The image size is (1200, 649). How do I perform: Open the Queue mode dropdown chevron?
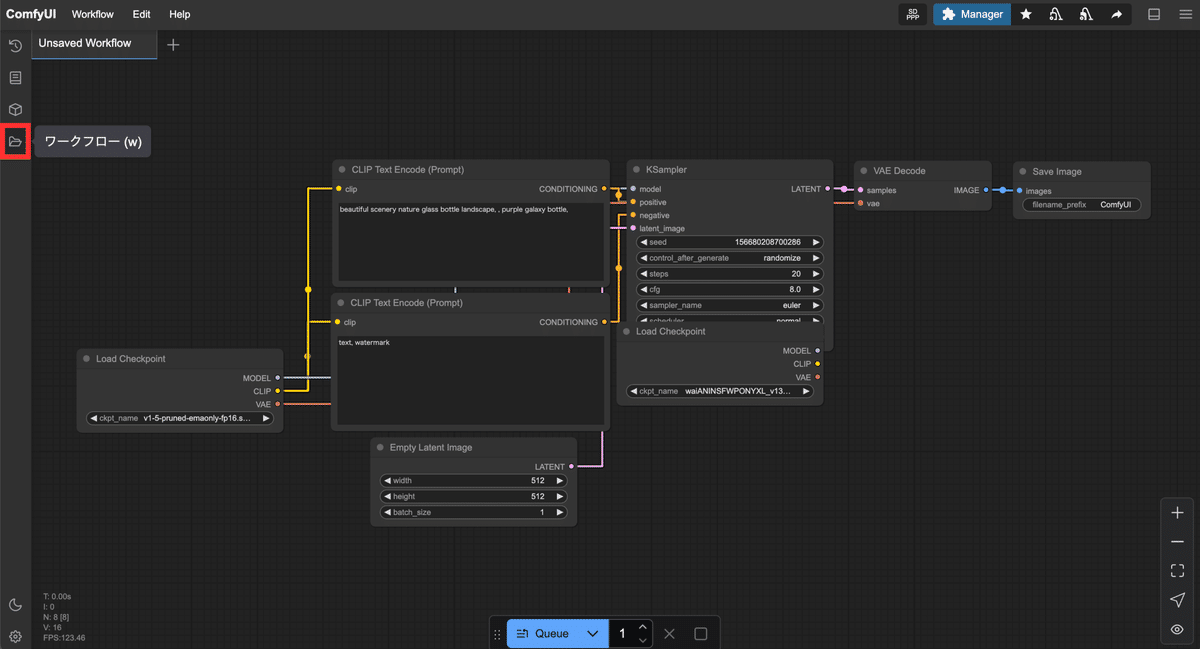click(x=592, y=634)
